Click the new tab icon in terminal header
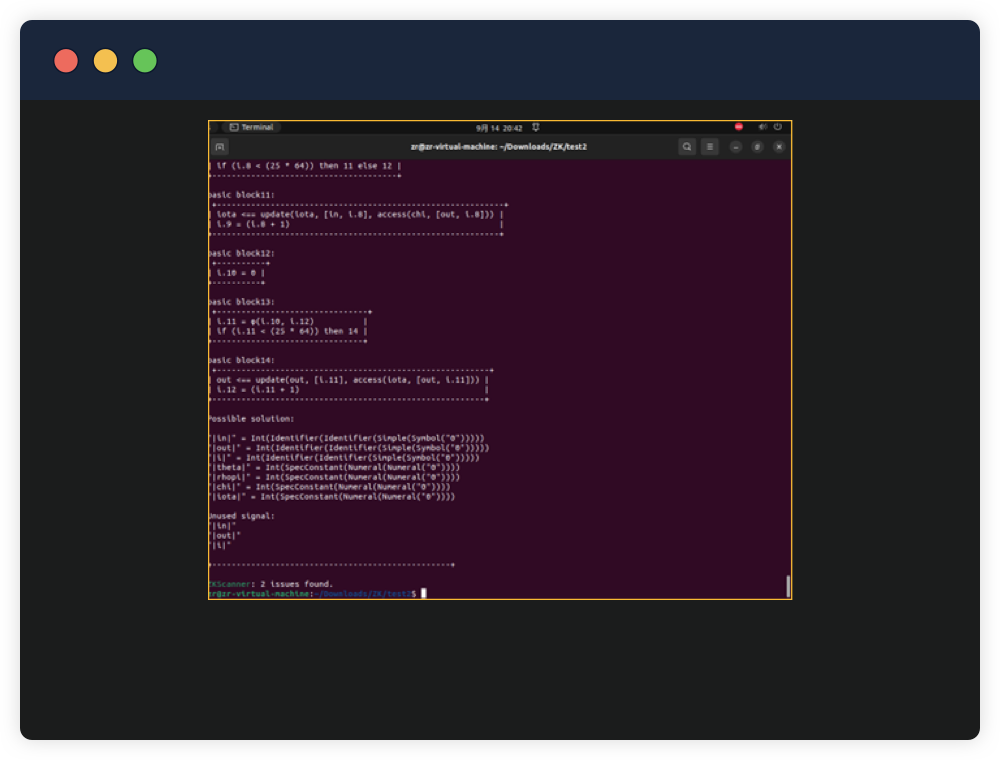Image resolution: width=1000 pixels, height=760 pixels. click(x=220, y=147)
